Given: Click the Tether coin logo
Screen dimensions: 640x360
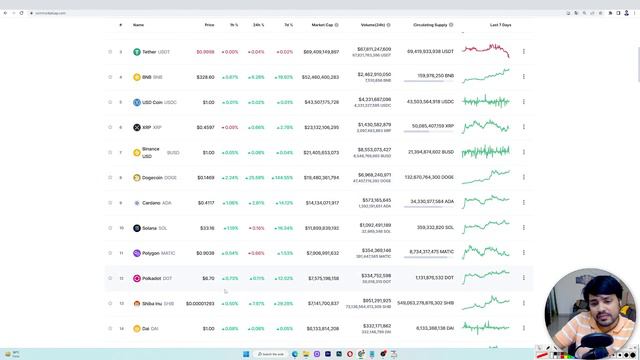Looking at the screenshot, I should point(137,52).
